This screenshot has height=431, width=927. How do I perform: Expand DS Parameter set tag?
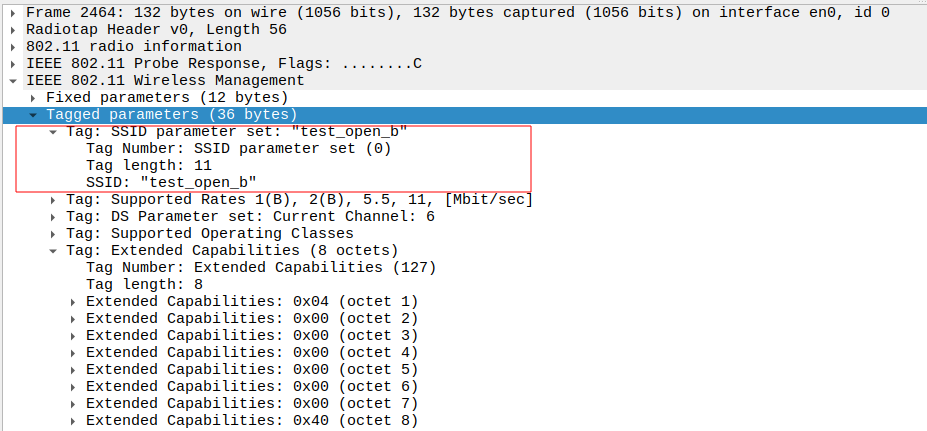[x=53, y=217]
